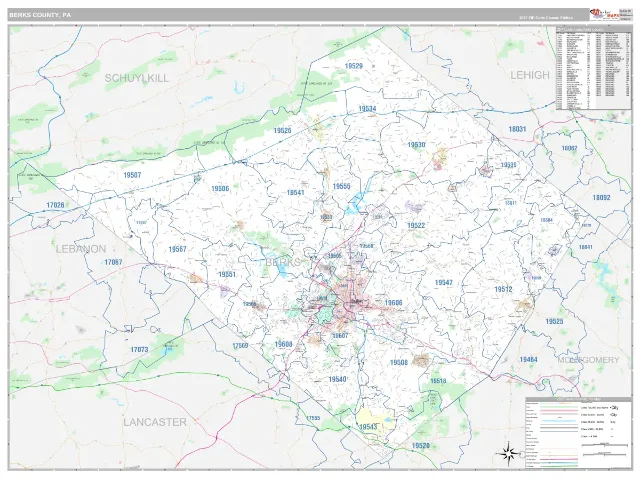Screen dimensions: 640x480
Task: Click ZIP code 18092 label
Action: 601,198
